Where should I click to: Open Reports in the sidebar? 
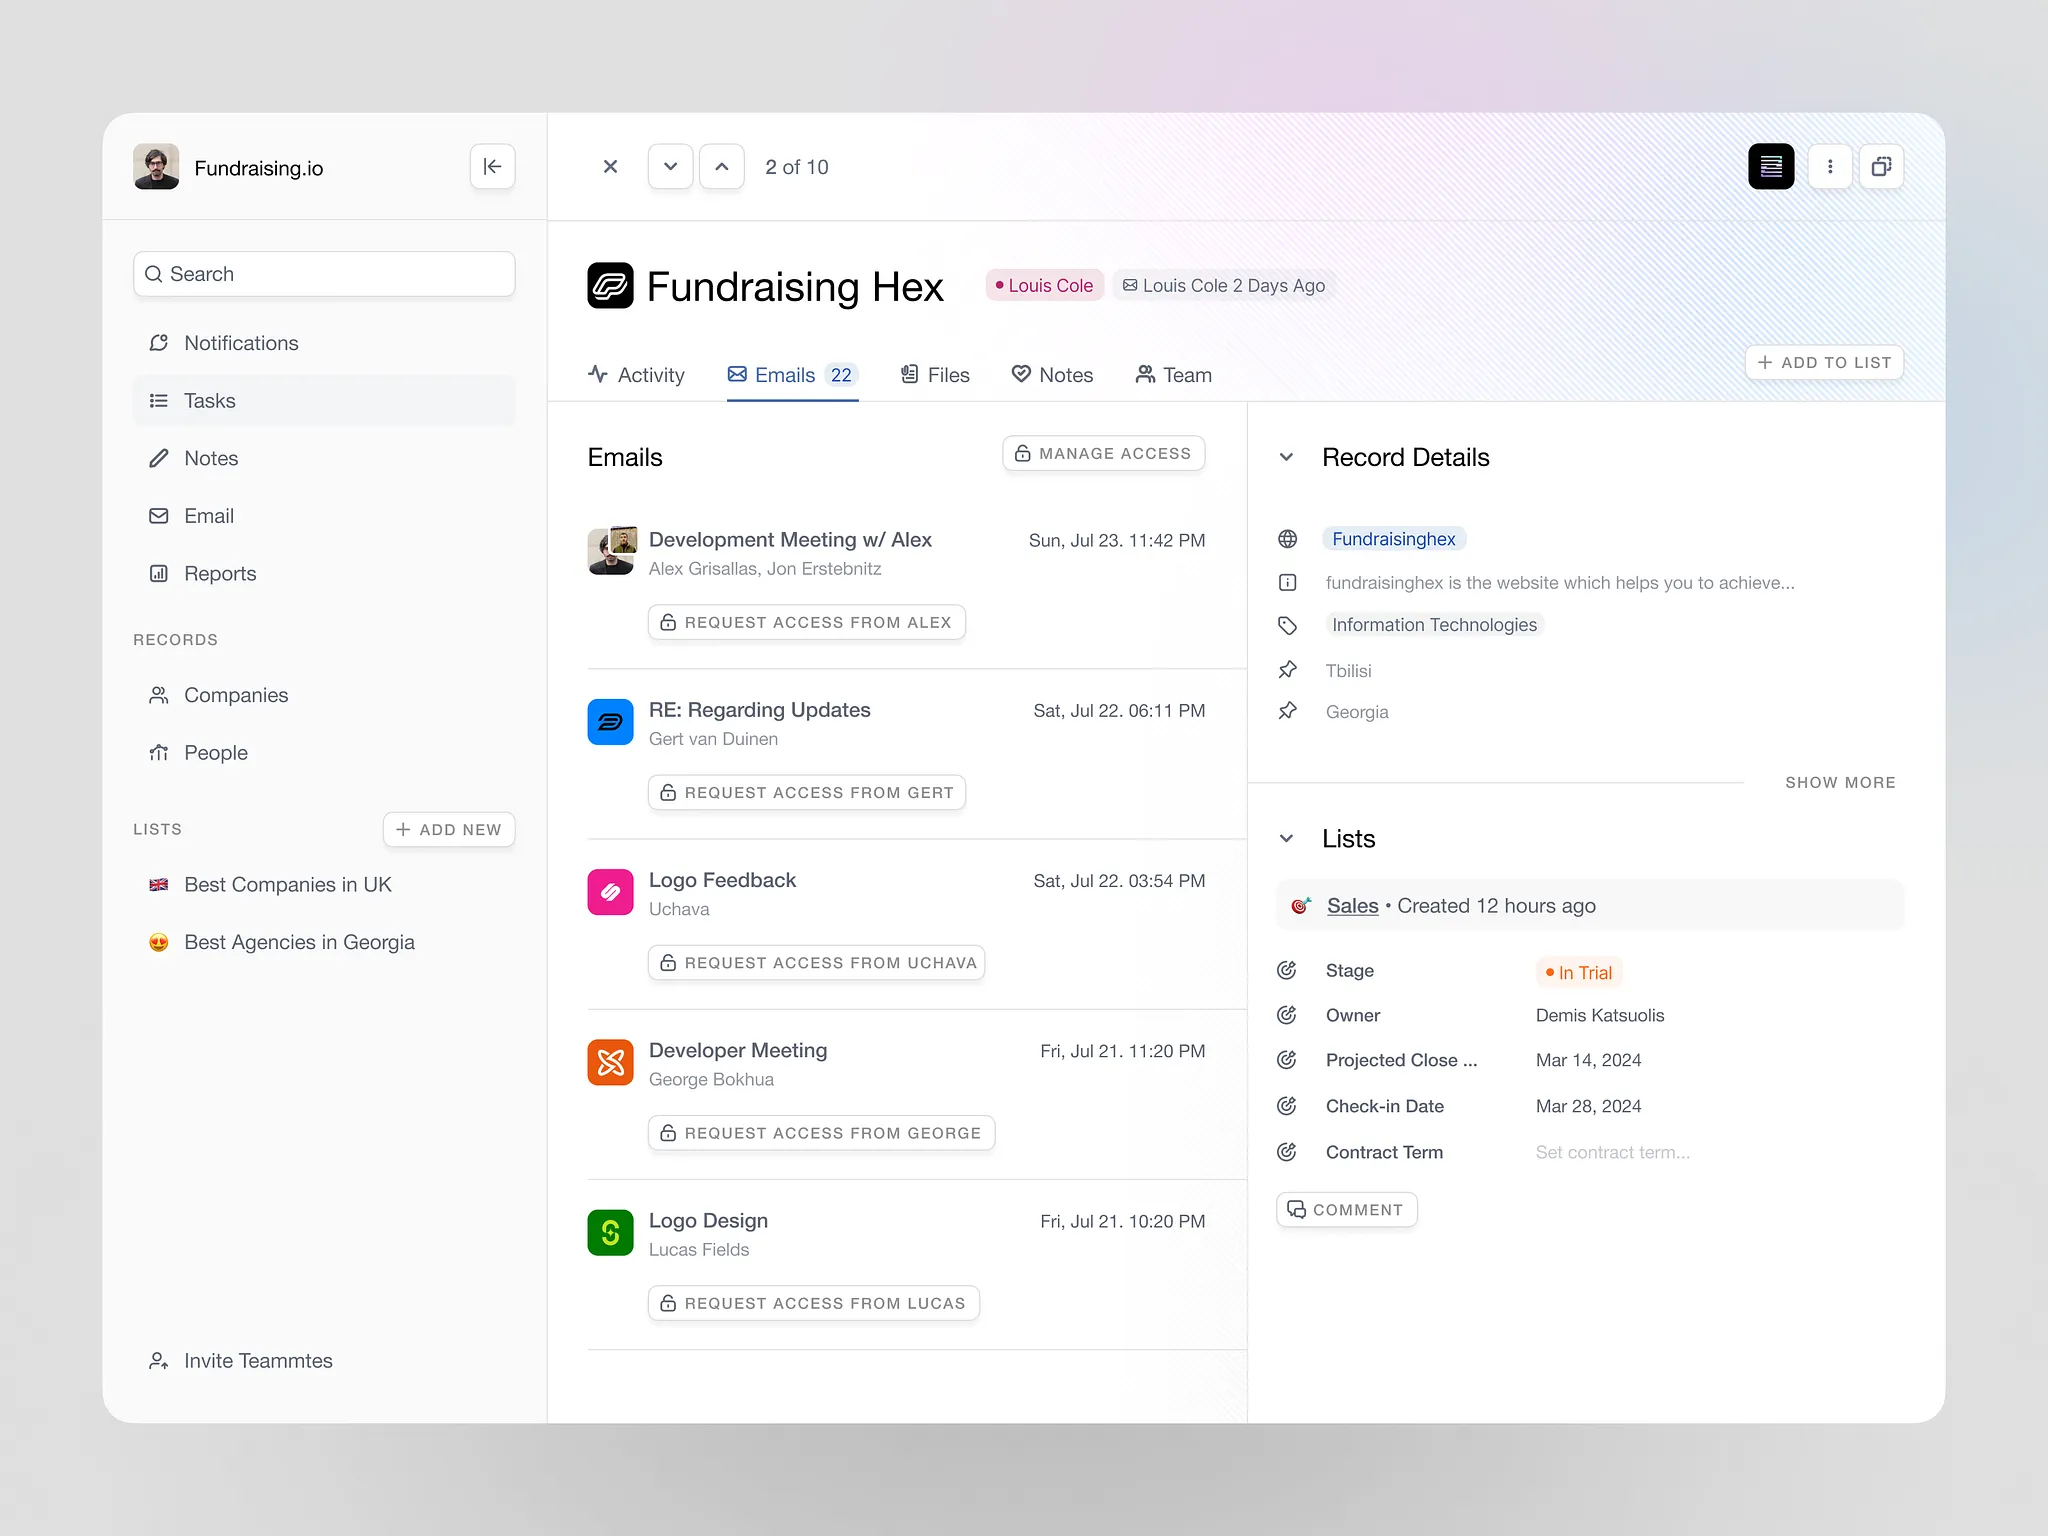point(324,574)
